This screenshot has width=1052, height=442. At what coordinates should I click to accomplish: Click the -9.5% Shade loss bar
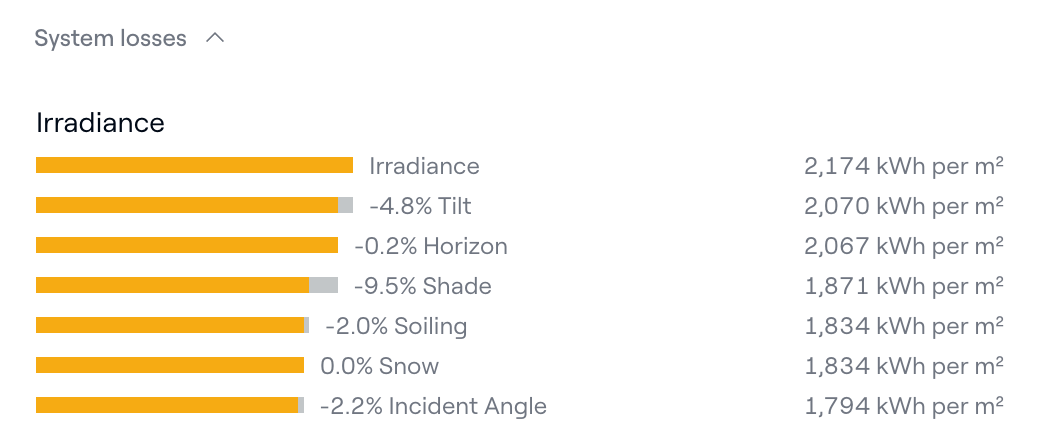pyautogui.click(x=187, y=285)
